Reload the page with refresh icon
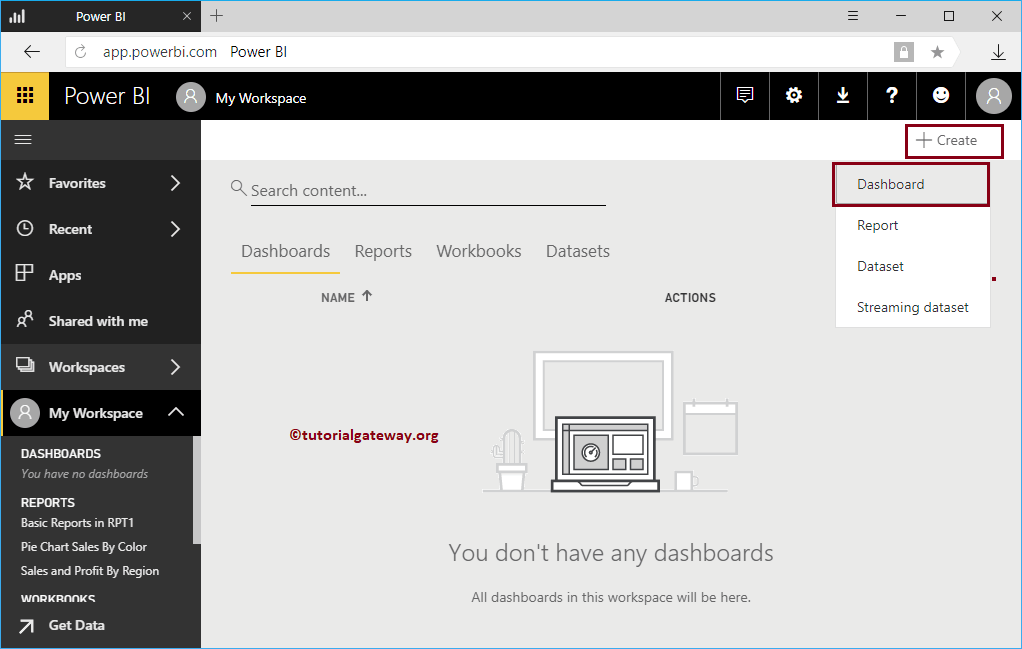Viewport: 1022px width, 649px height. 80,52
